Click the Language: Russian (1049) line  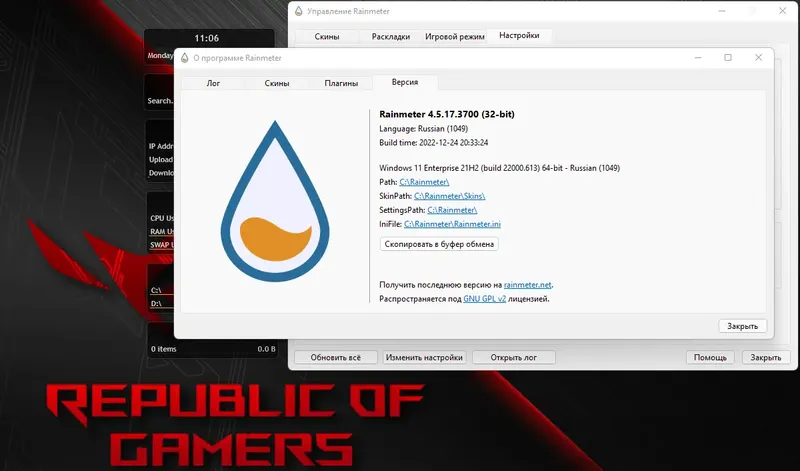click(x=423, y=129)
